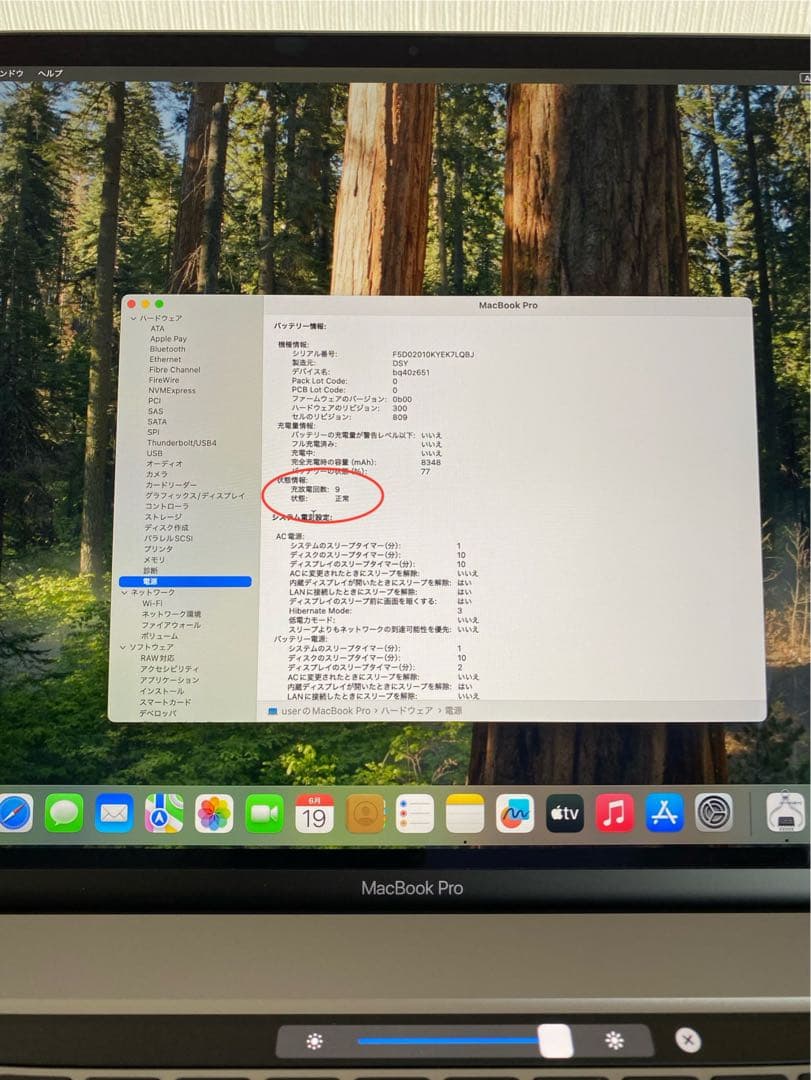Screen dimensions: 811x1080
Task: Open the Apple TV app
Action: pyautogui.click(x=564, y=814)
